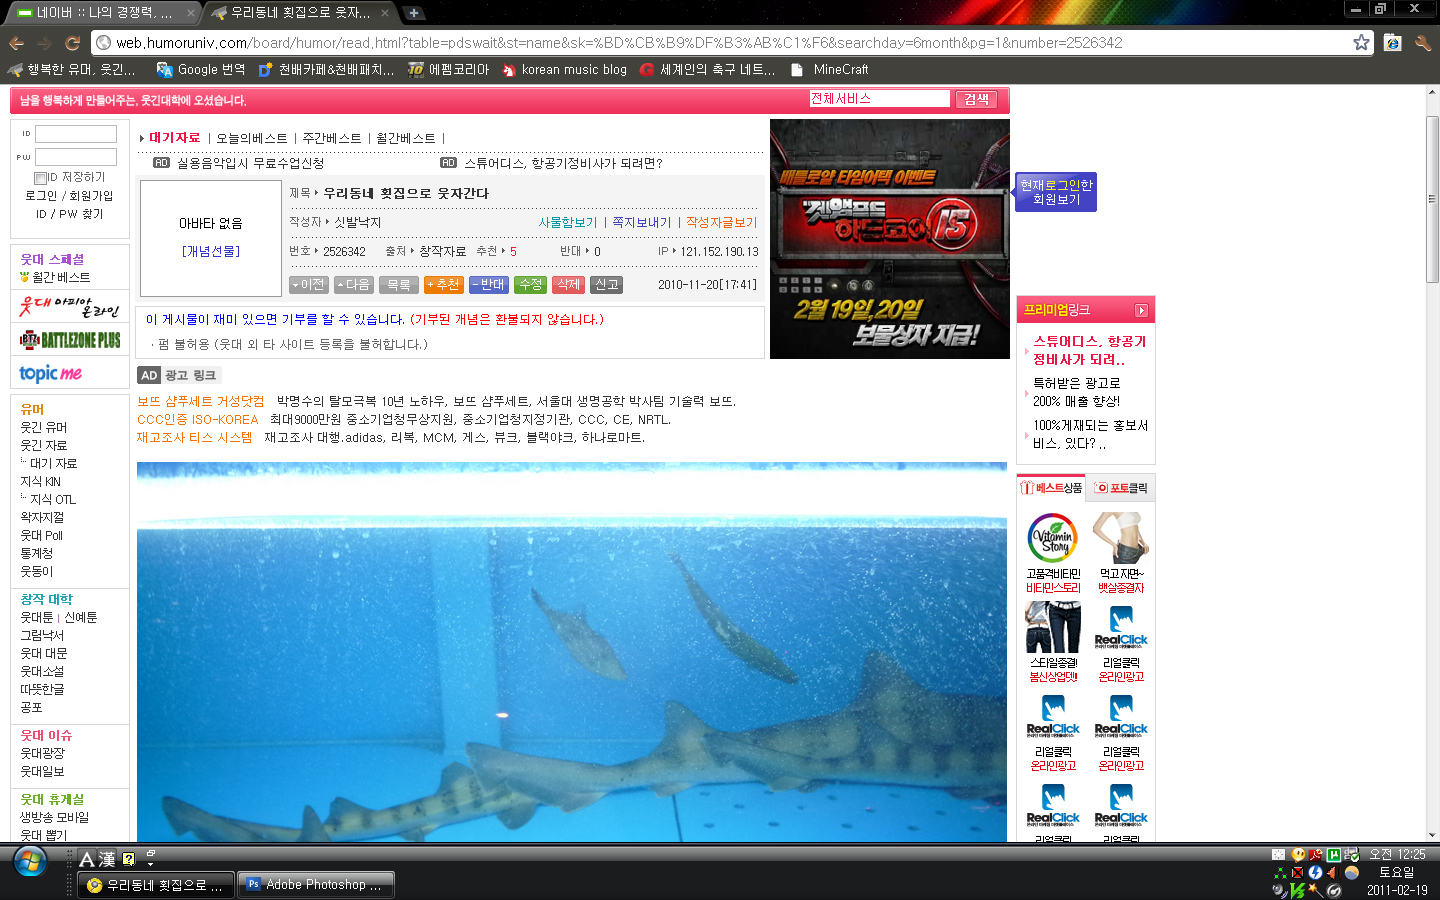1440x900 pixels.
Task: Switch to the 포토클릭 tab
Action: (x=1121, y=488)
